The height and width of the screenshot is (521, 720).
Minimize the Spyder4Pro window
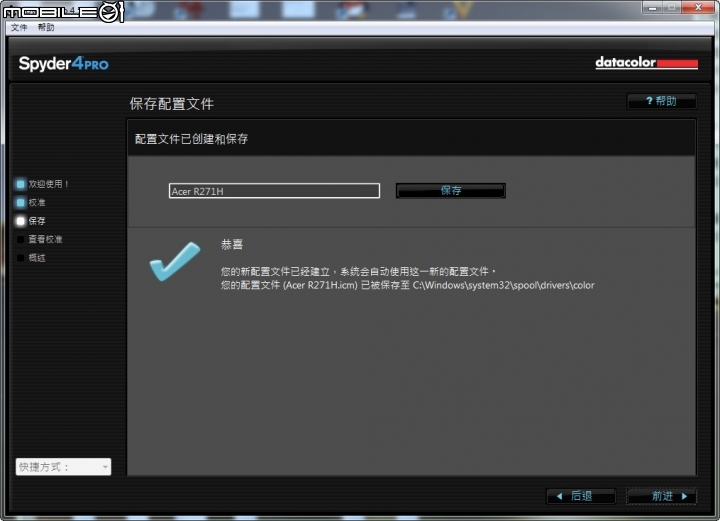652,7
